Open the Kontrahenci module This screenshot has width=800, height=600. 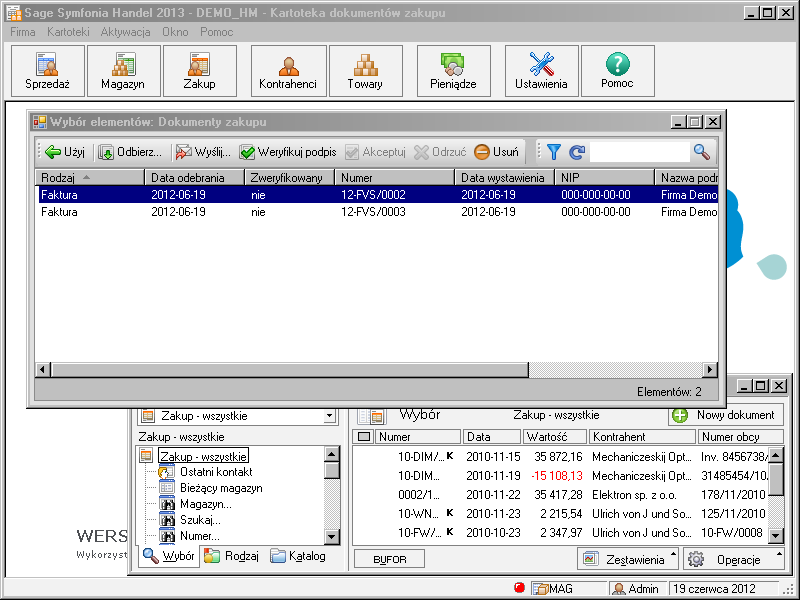pyautogui.click(x=288, y=71)
